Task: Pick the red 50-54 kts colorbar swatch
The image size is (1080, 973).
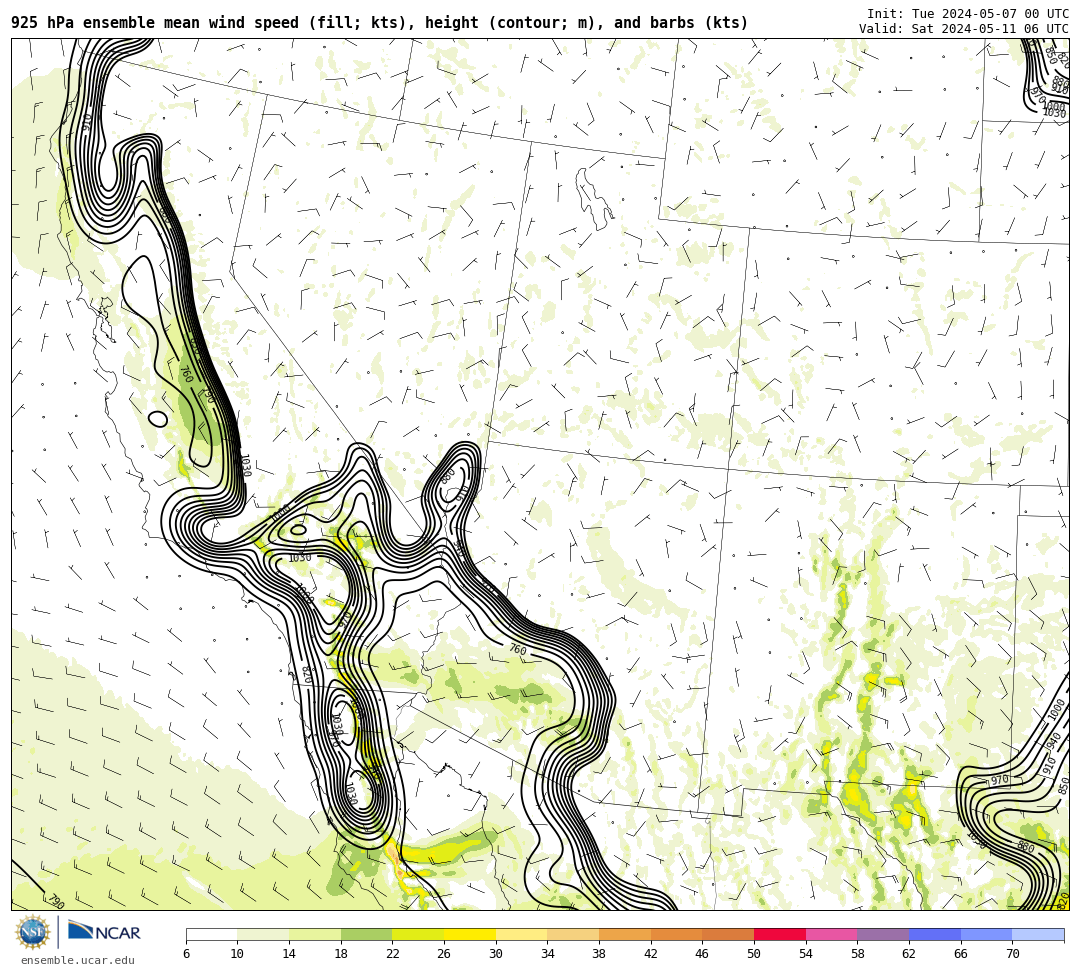Action: pos(780,934)
